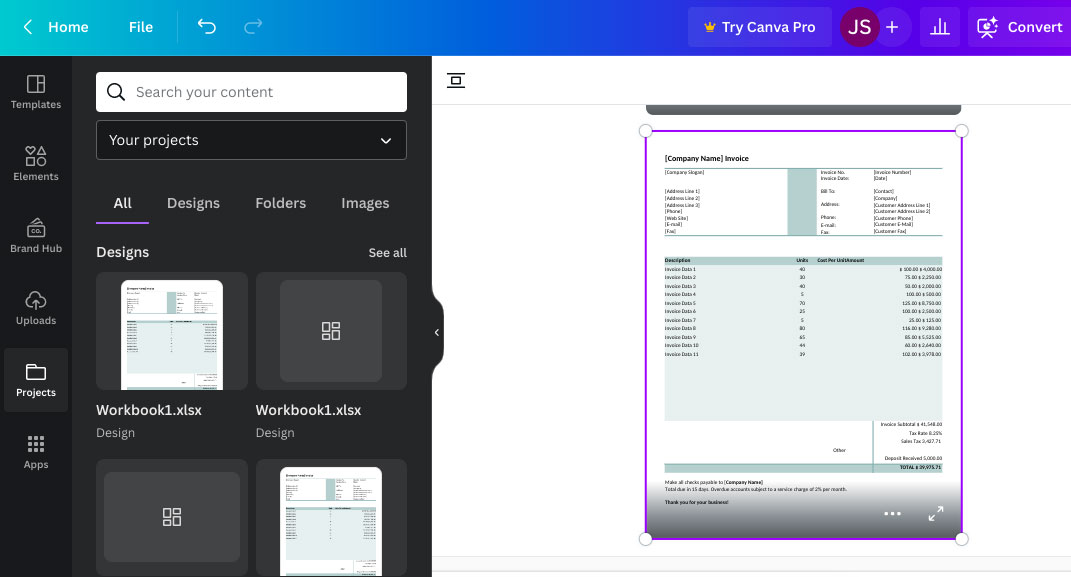Click the Redo arrow
1071x577 pixels.
tap(254, 27)
